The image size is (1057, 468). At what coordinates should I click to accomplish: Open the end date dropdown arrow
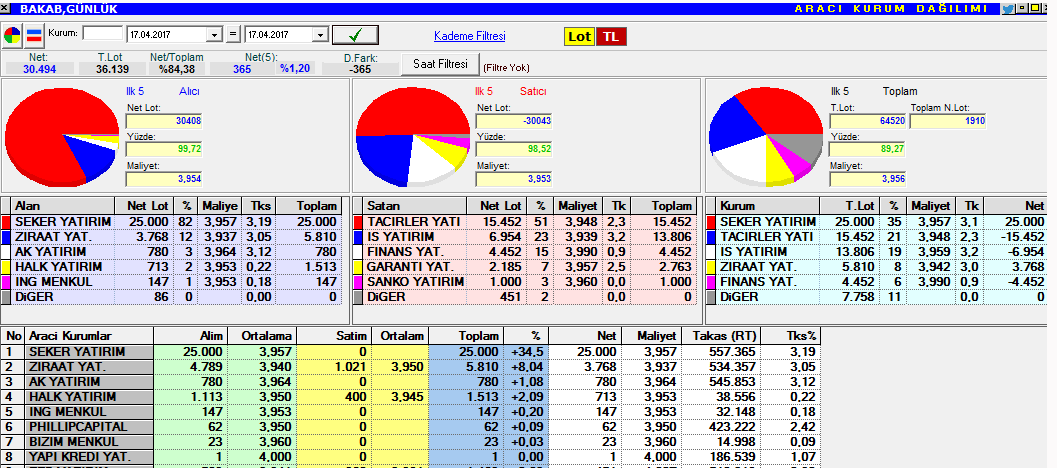321,35
